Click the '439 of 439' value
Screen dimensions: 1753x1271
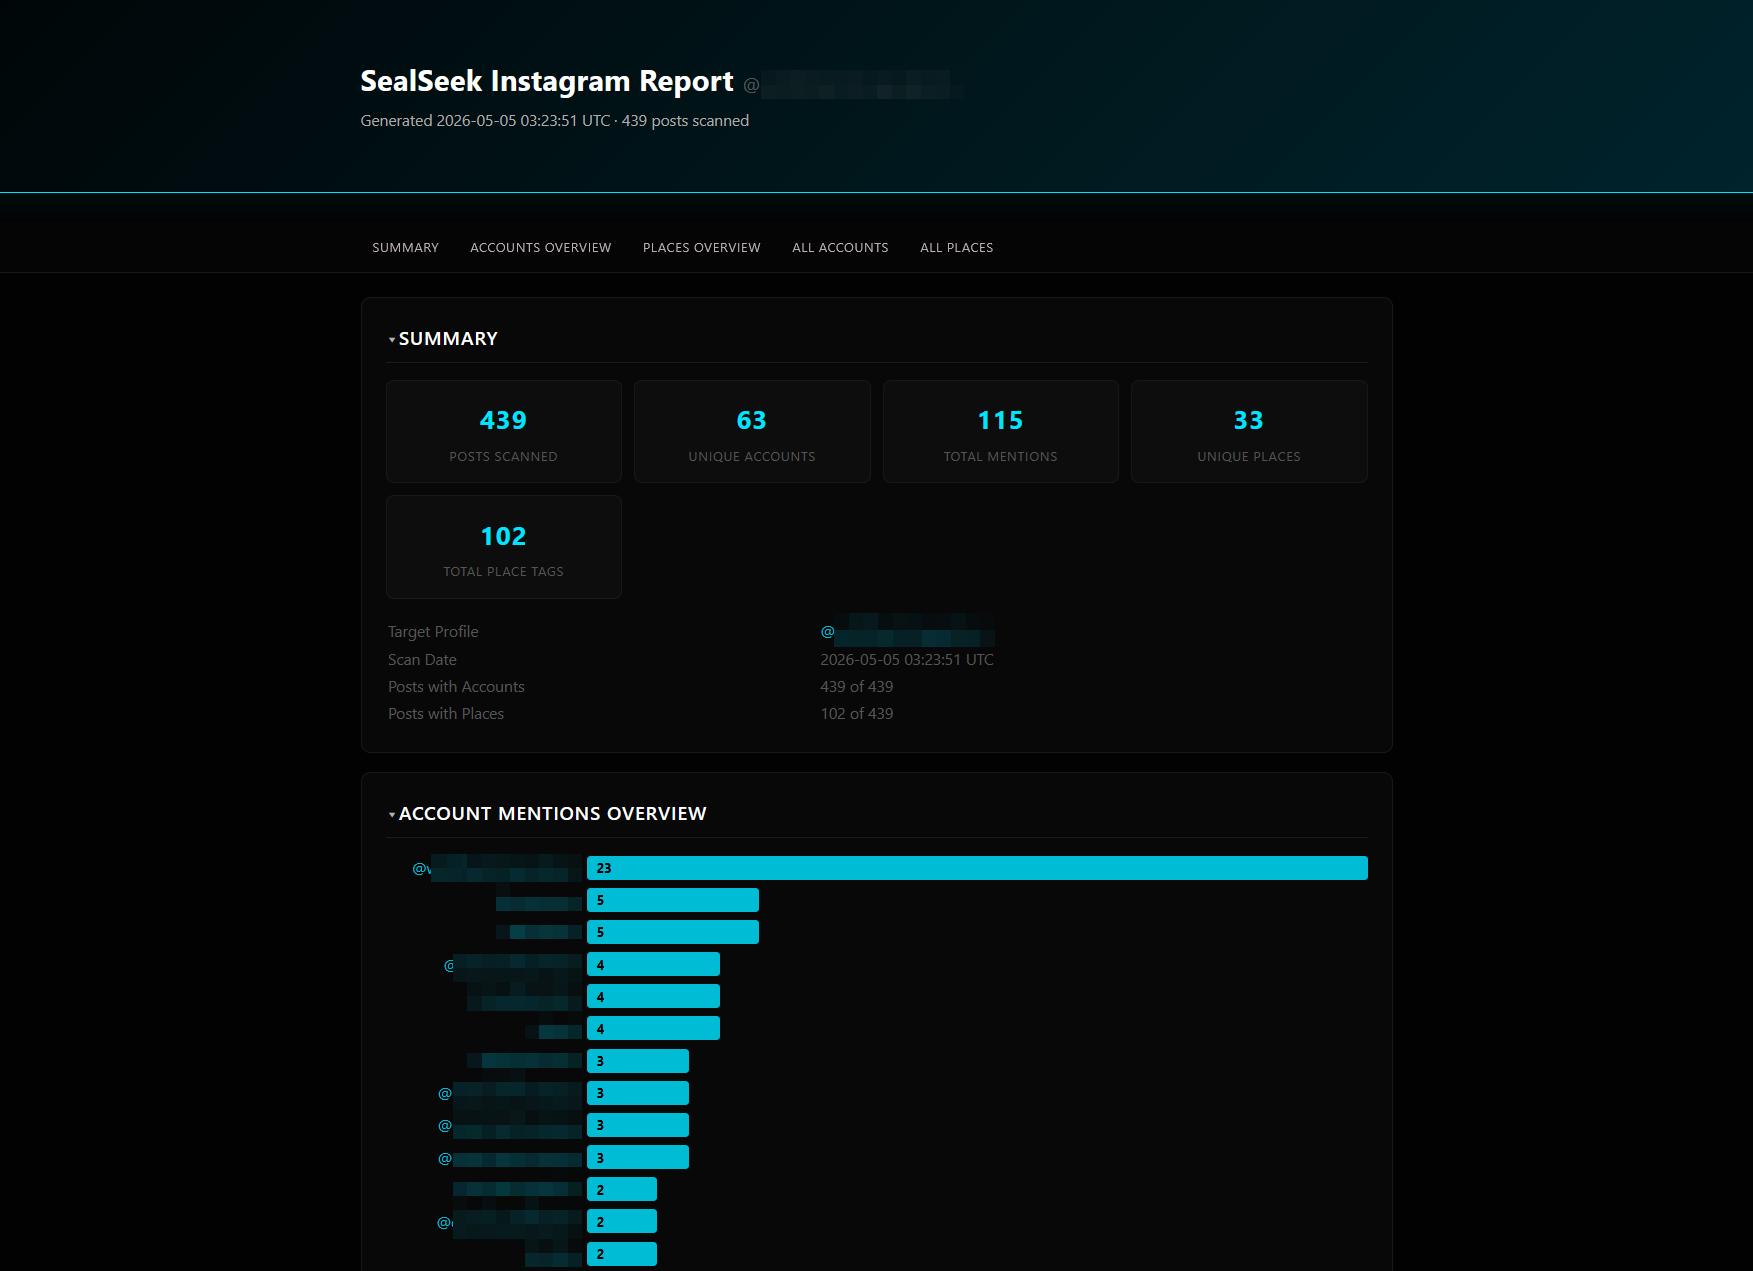click(x=857, y=687)
